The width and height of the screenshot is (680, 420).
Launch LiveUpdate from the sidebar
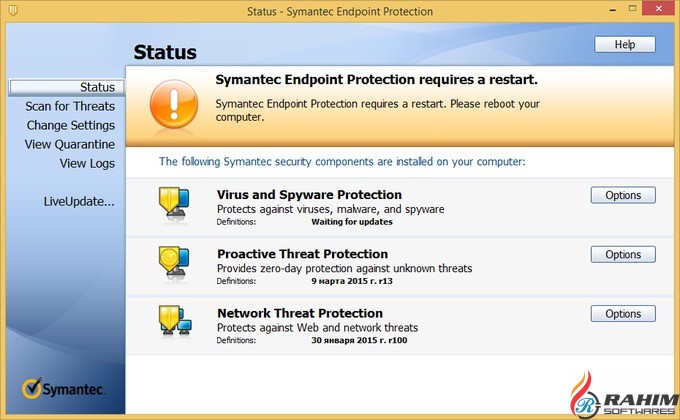(79, 201)
